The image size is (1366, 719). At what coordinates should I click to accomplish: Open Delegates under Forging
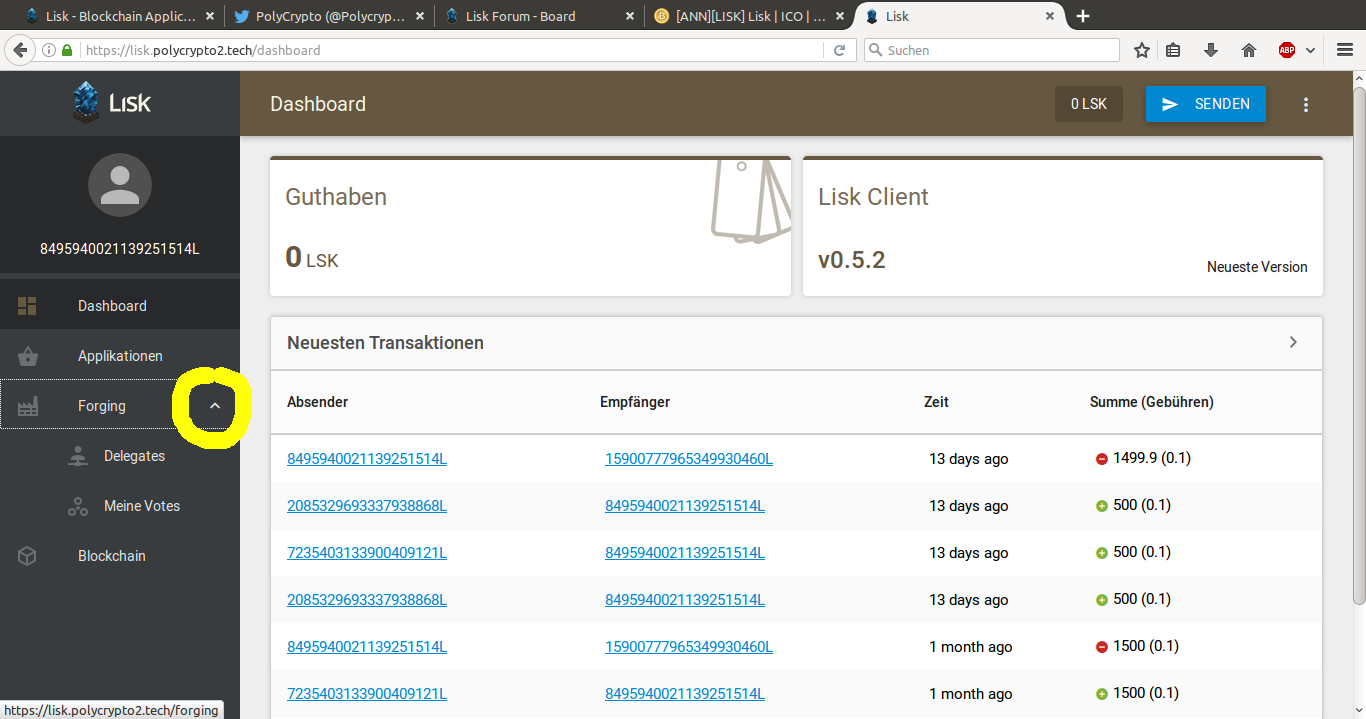click(x=120, y=456)
